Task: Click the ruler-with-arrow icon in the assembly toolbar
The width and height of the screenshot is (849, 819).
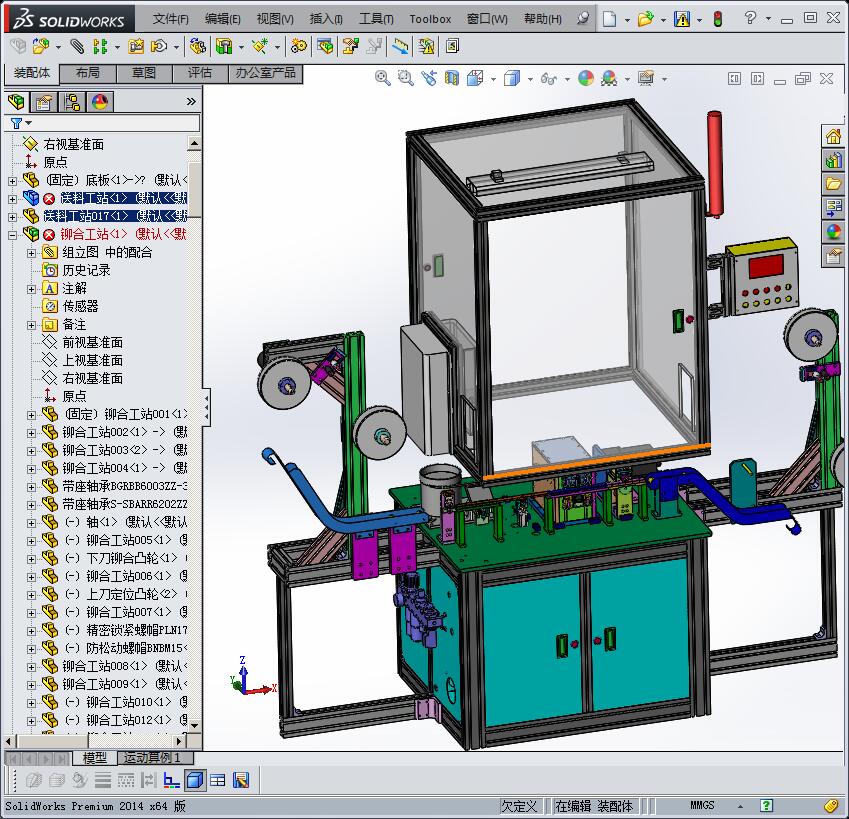Action: click(x=401, y=47)
